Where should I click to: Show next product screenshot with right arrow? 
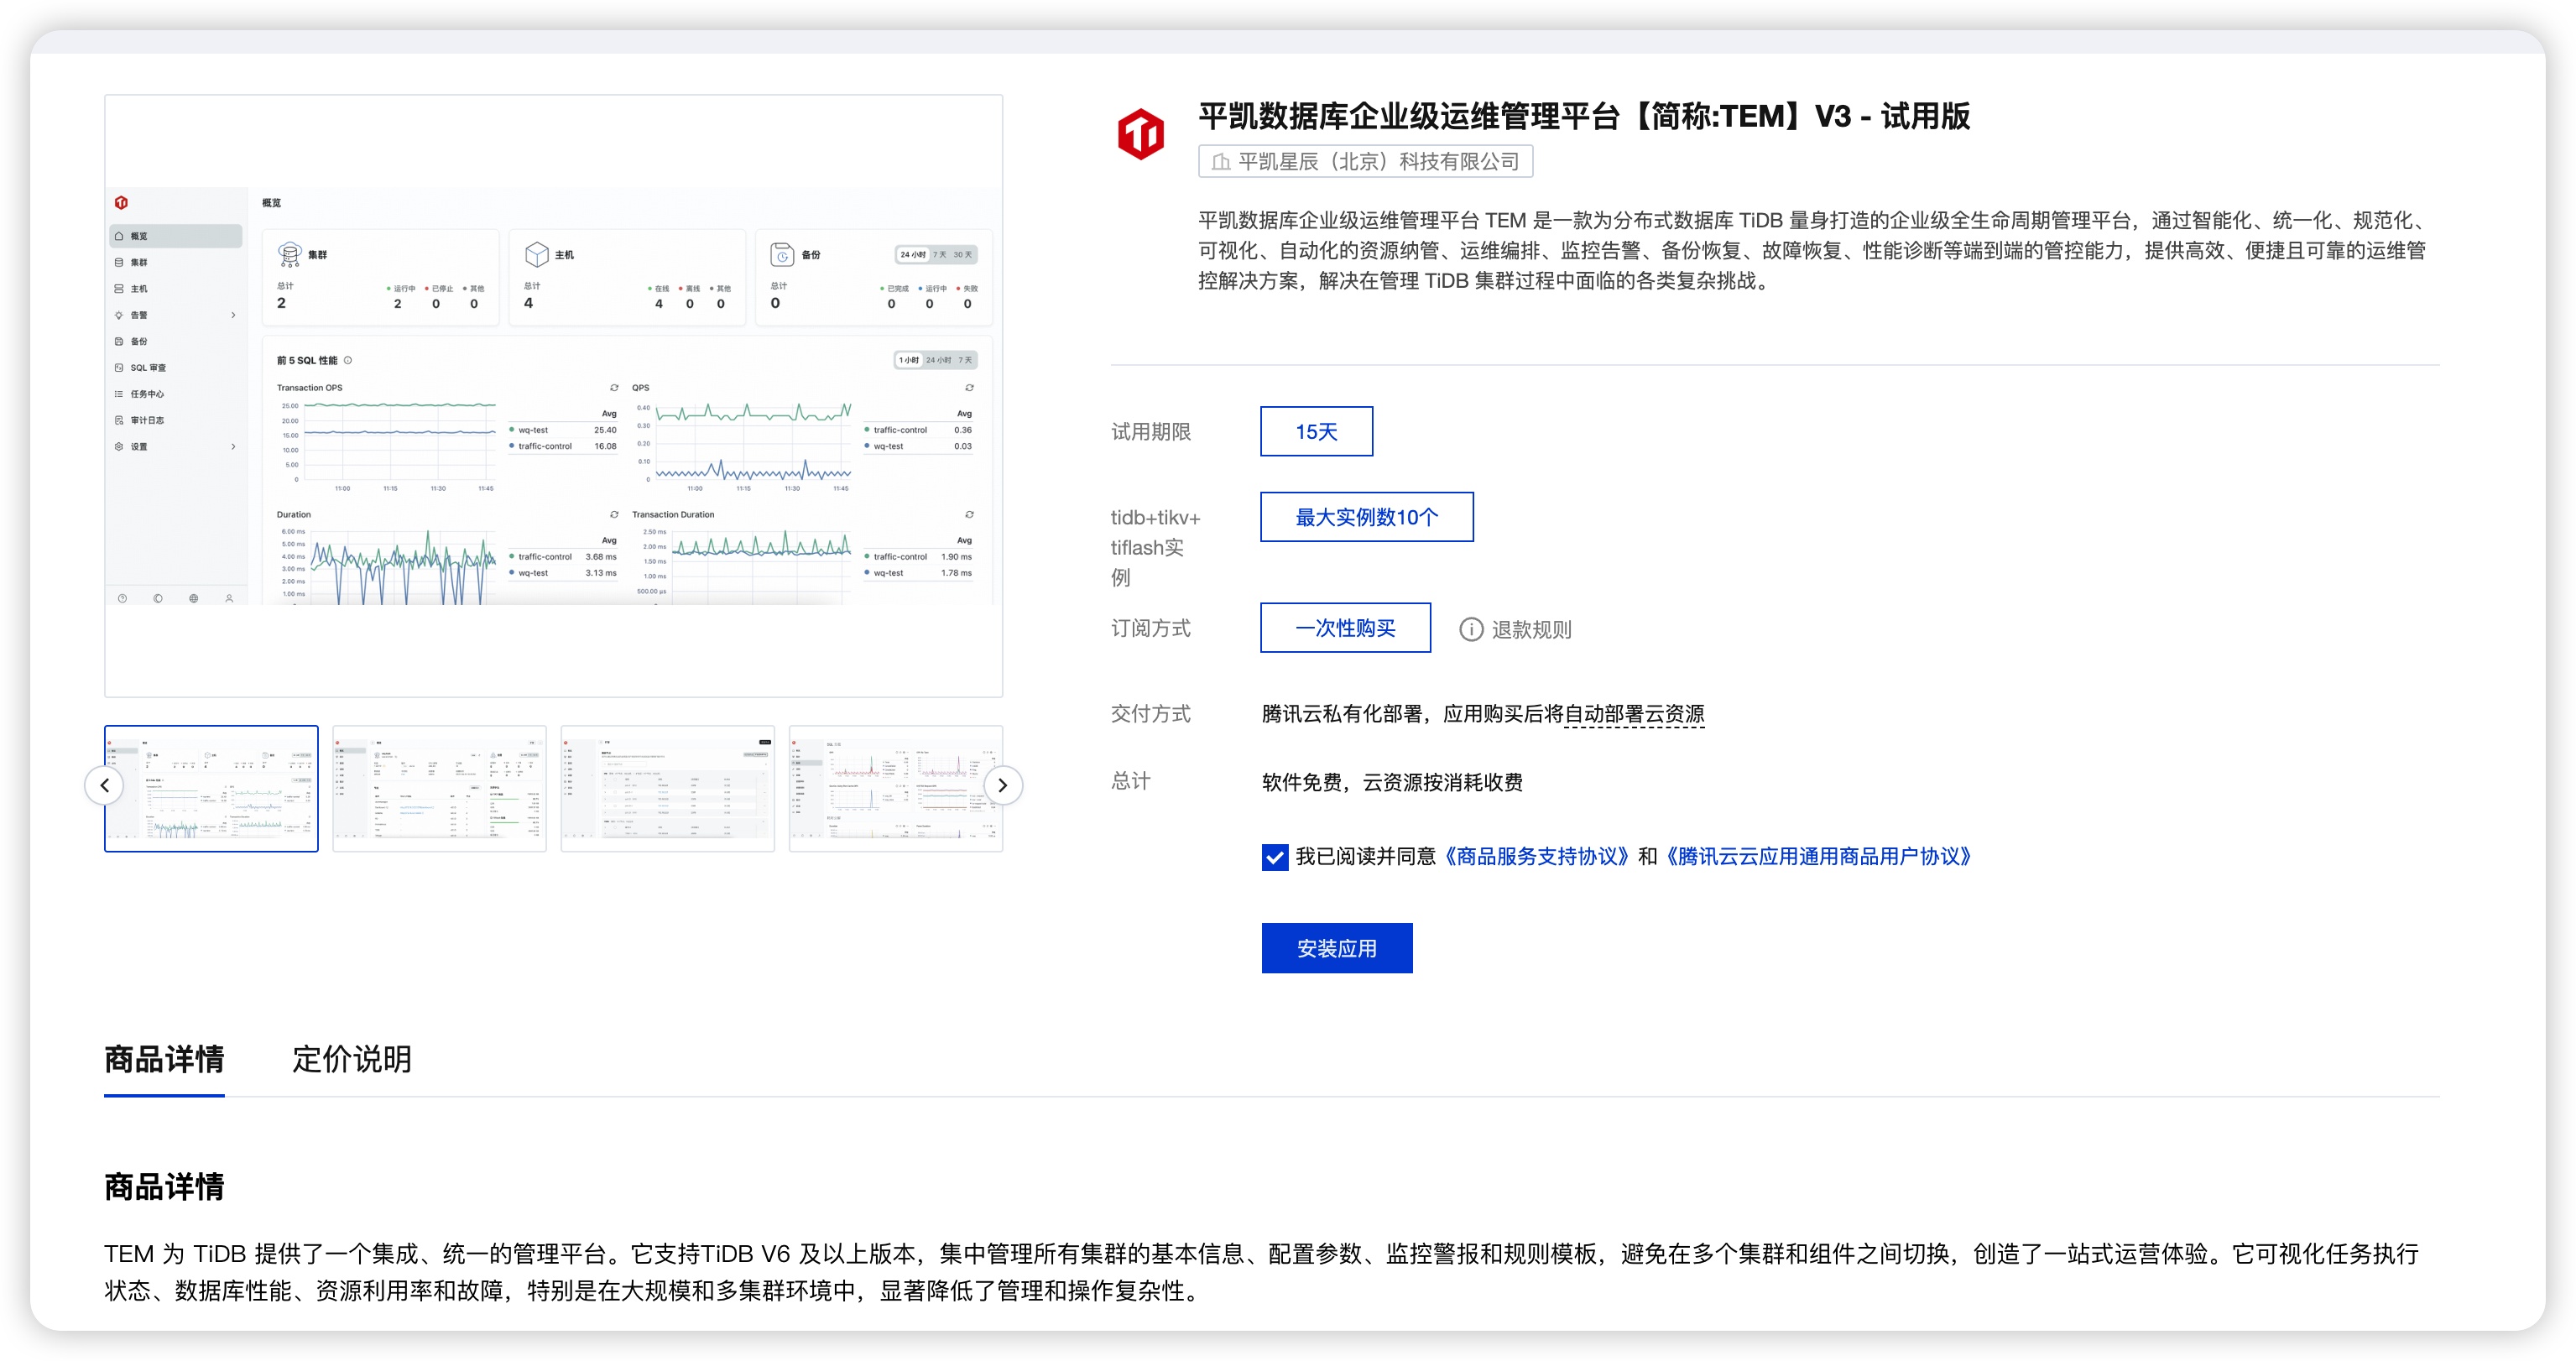pyautogui.click(x=1004, y=786)
